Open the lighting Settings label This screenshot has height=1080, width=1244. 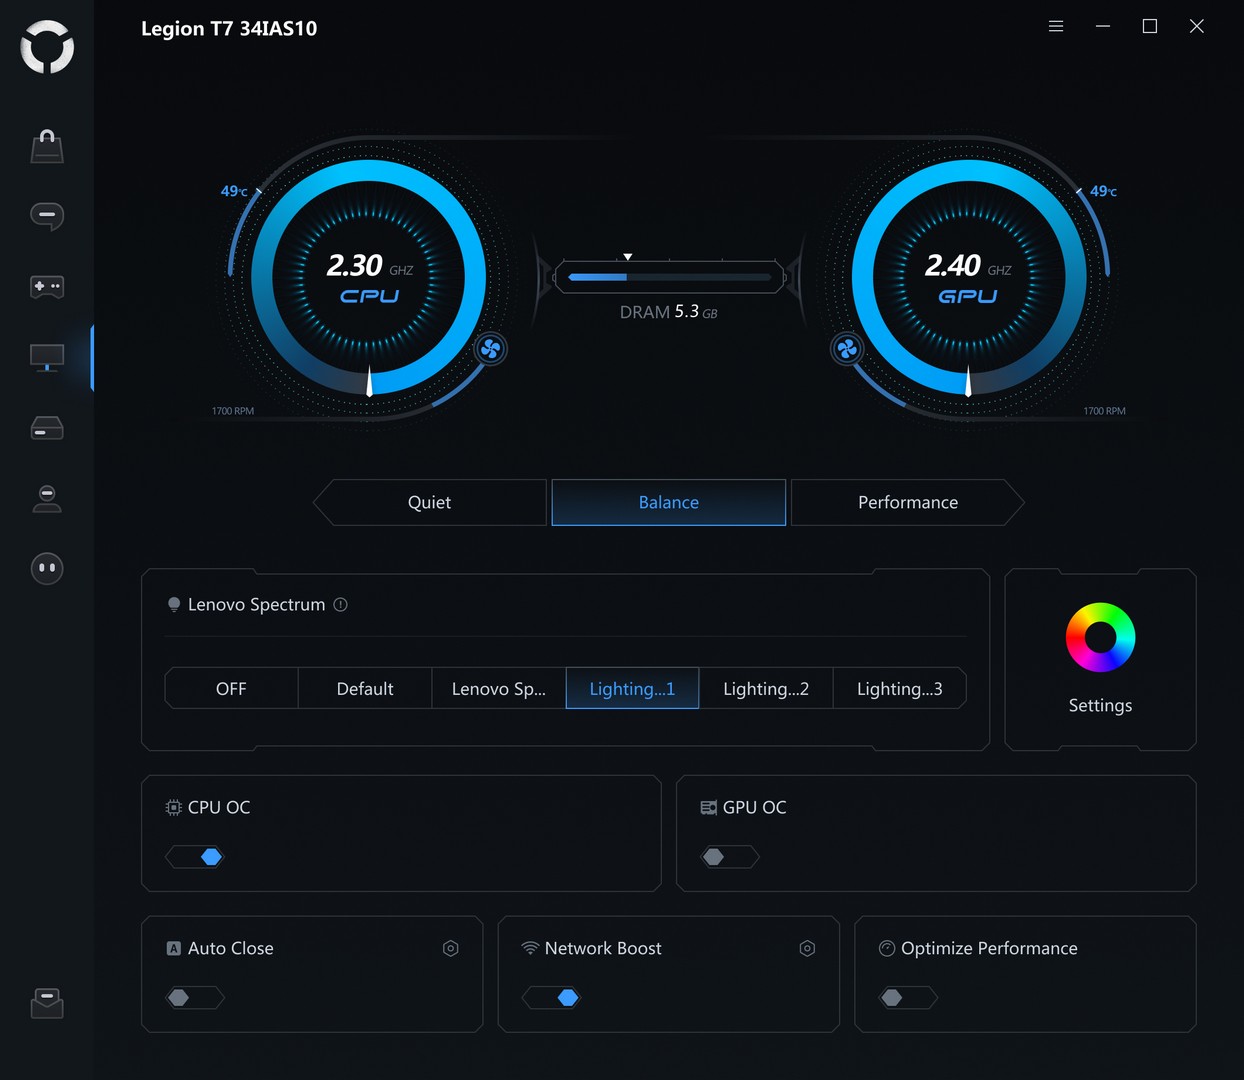1100,705
